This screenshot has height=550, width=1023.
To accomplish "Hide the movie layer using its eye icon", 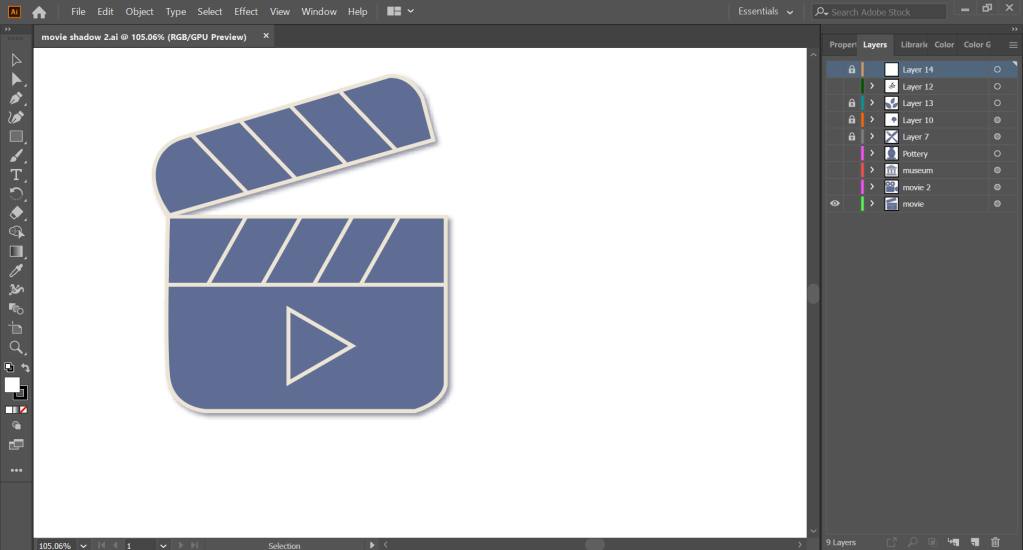I will click(x=835, y=204).
